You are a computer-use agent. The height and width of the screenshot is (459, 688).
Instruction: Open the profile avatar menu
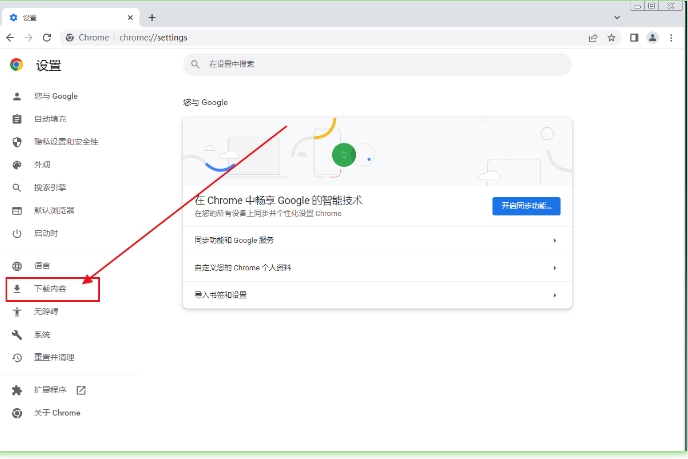coord(652,38)
